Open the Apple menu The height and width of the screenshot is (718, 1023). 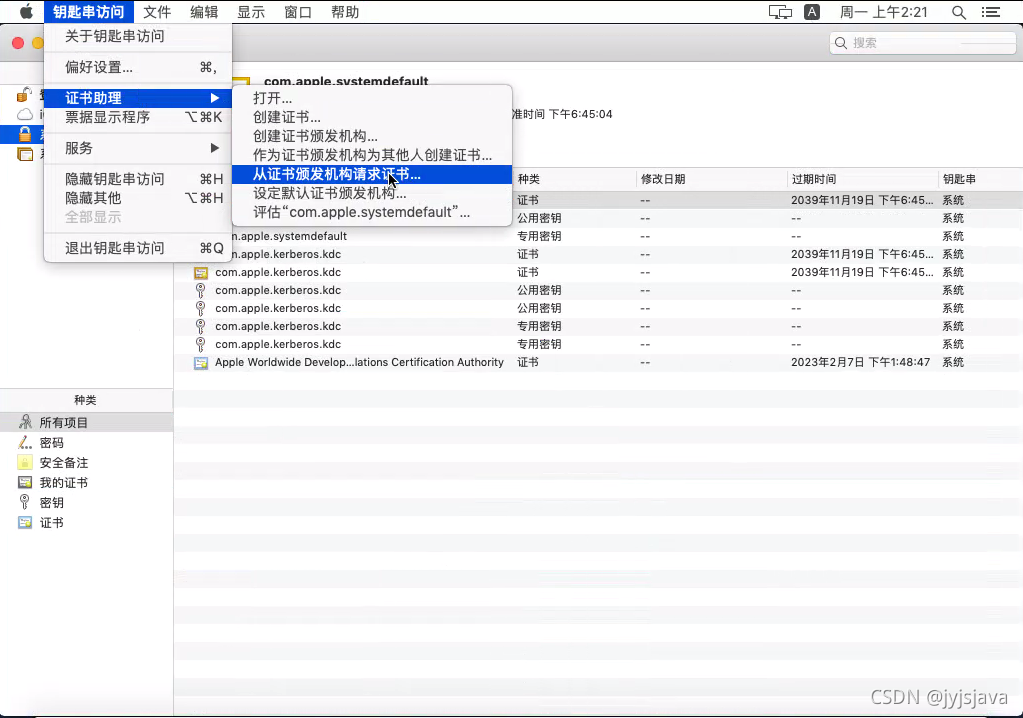tap(26, 12)
